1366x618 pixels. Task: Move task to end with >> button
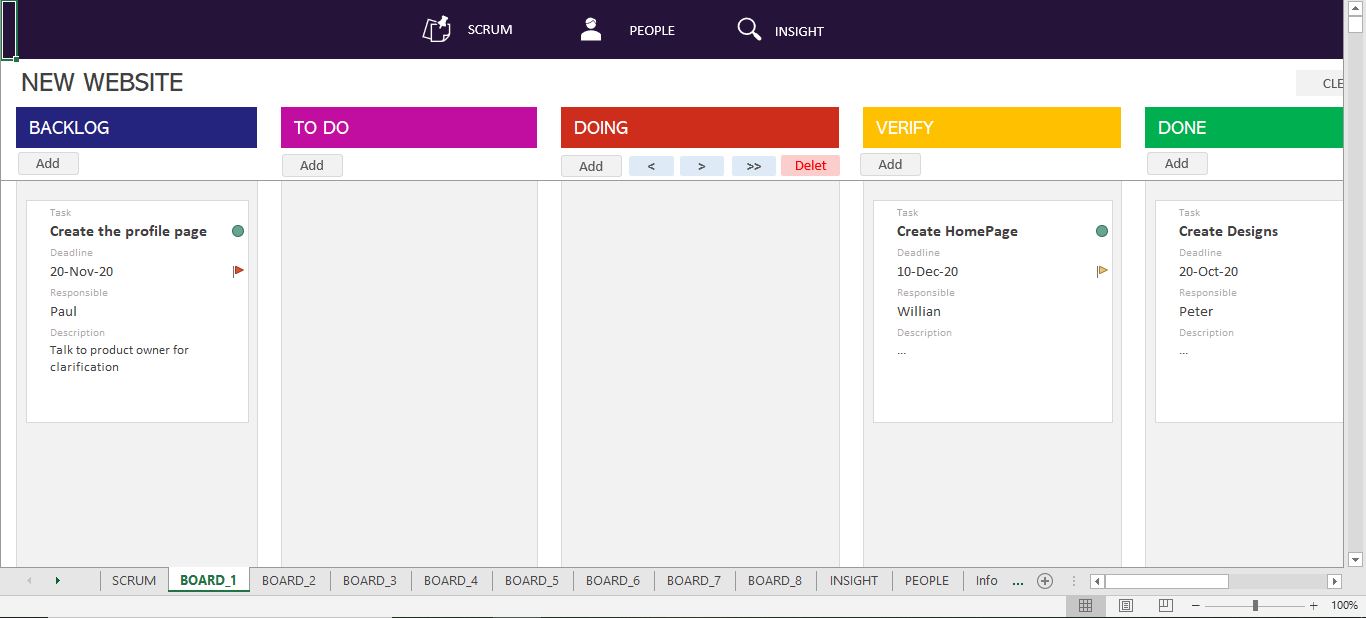(754, 166)
